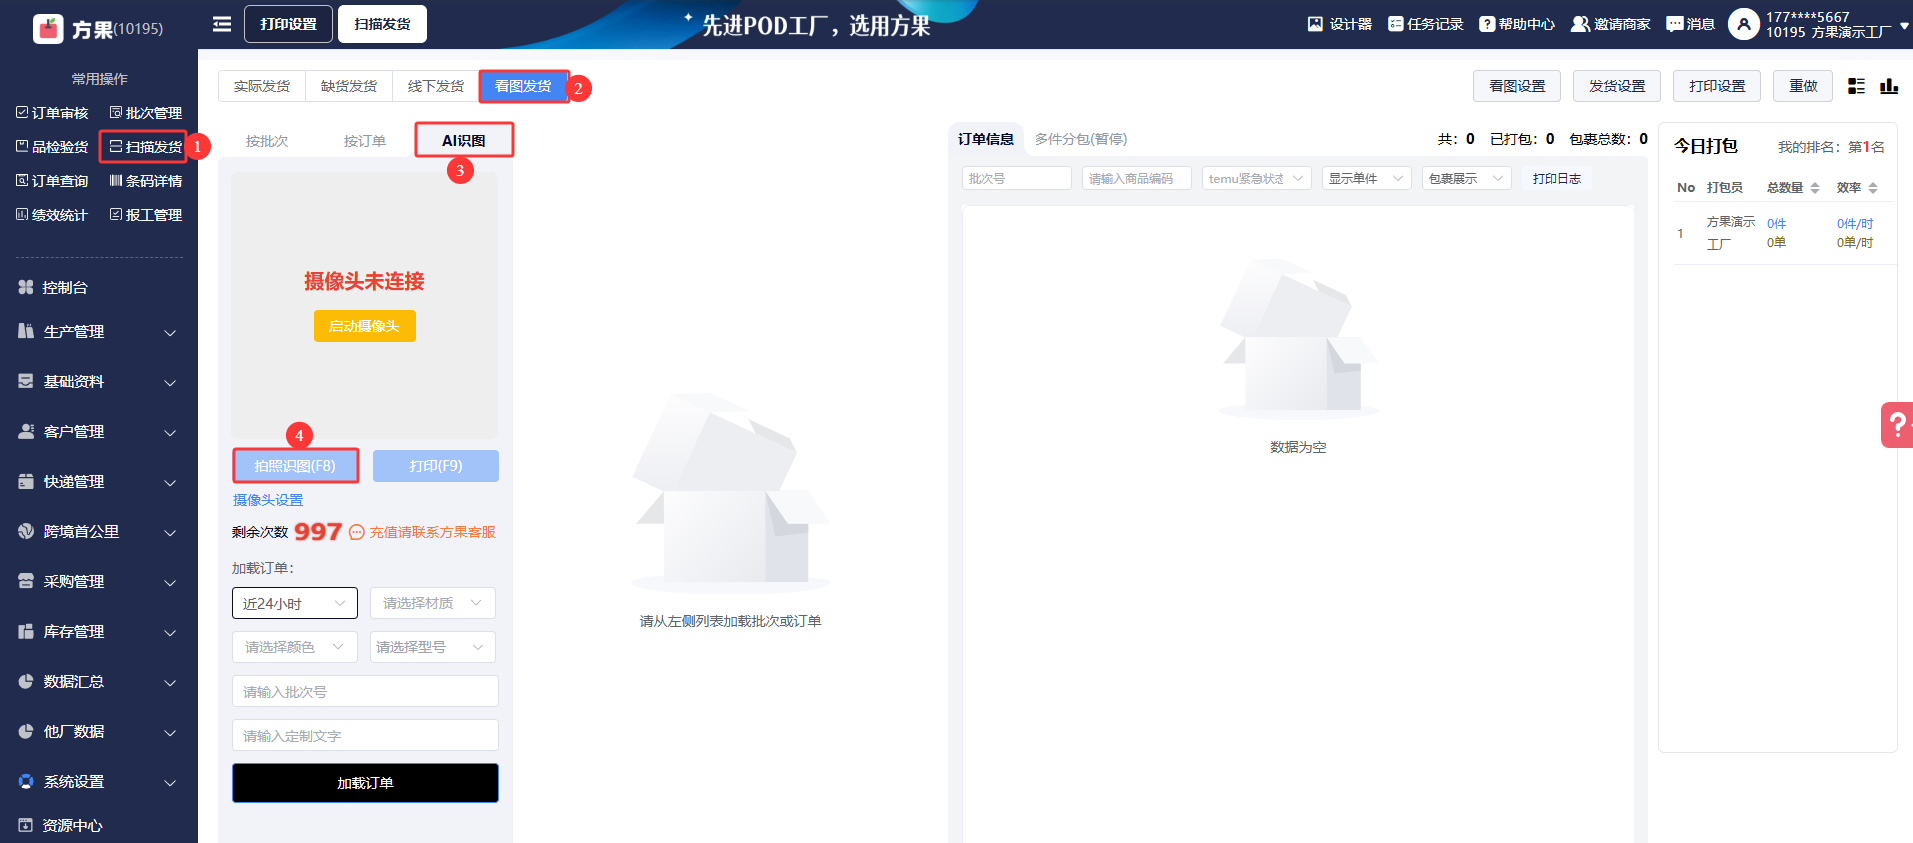Open 消息 messages

click(1690, 24)
